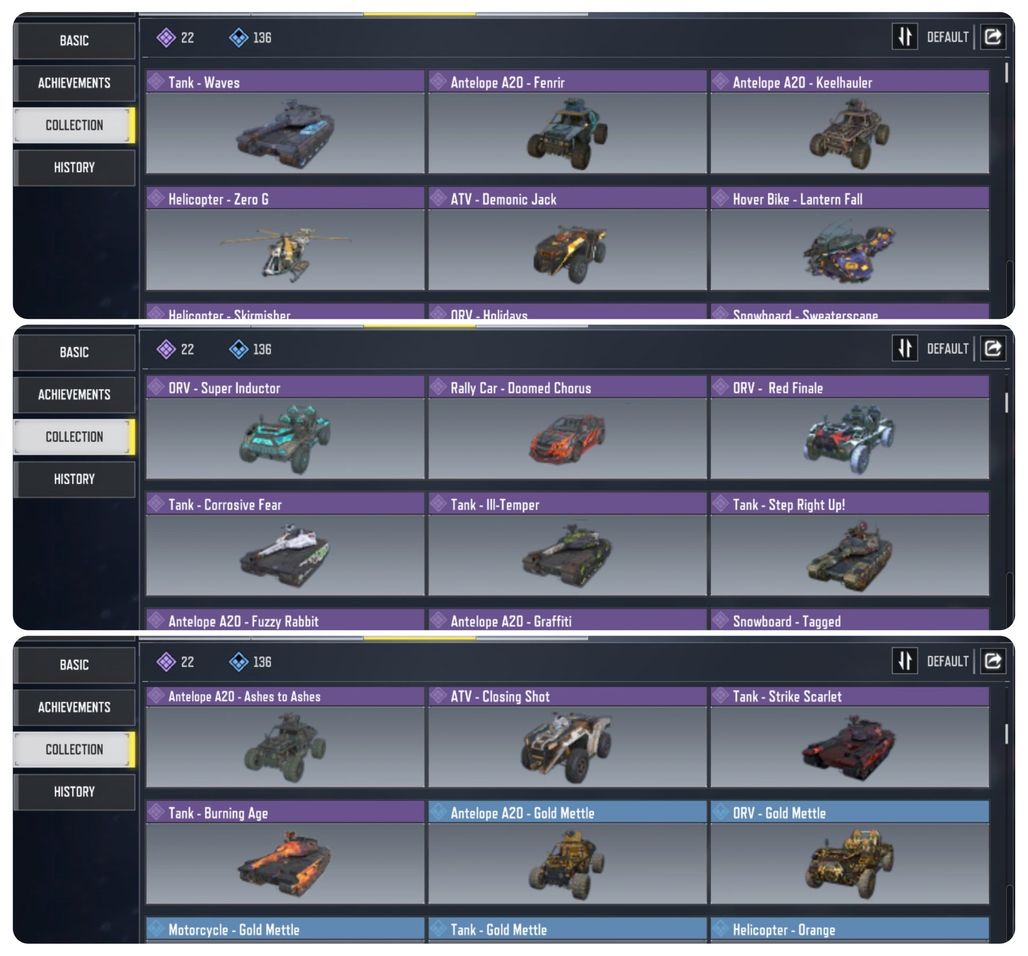This screenshot has width=1028, height=956.
Task: Select the ORV - Gold Mettle item
Action: pos(850,852)
